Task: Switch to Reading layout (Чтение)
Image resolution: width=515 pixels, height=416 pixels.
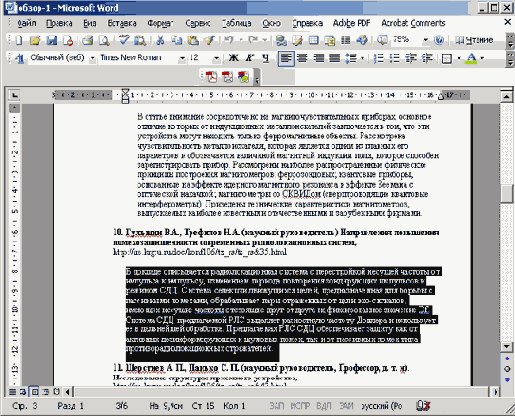Action: 474,40
